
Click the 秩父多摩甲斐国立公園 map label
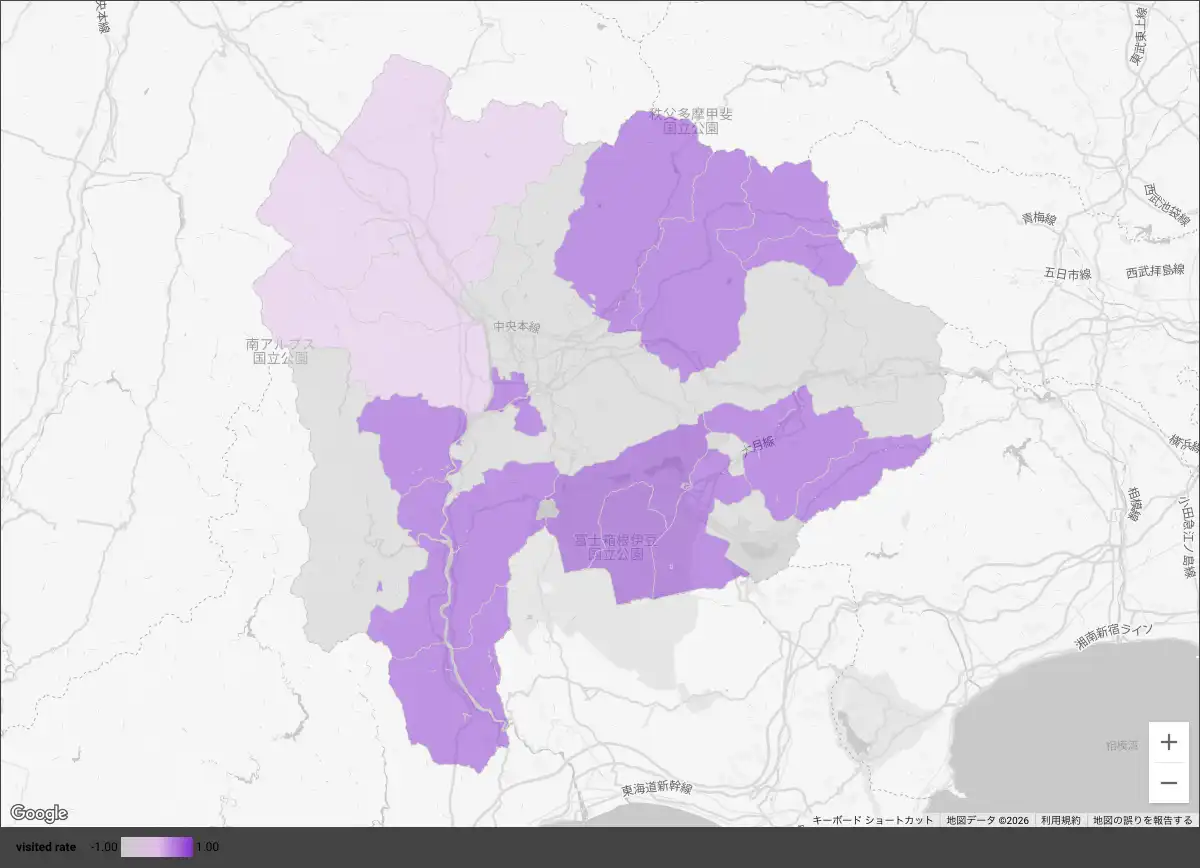coord(690,122)
